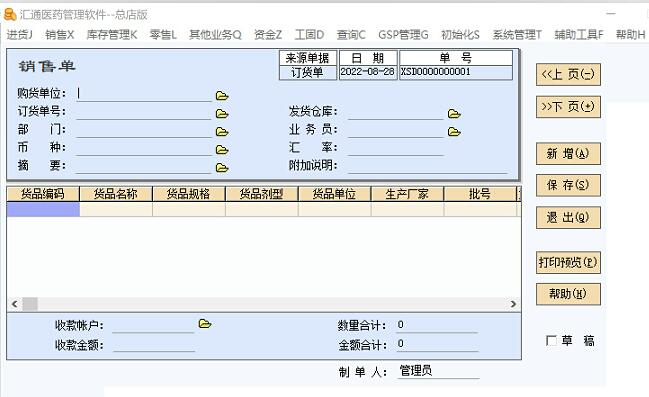Open the 其他业务Q menu
The height and width of the screenshot is (397, 649).
[x=215, y=35]
